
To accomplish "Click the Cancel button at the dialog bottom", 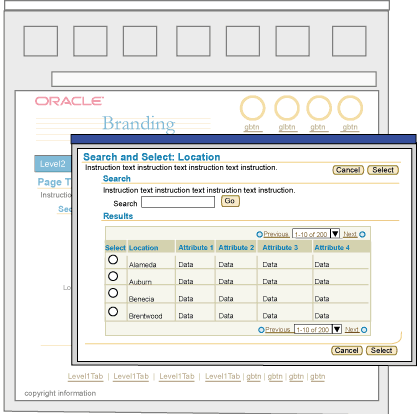I will click(x=347, y=350).
